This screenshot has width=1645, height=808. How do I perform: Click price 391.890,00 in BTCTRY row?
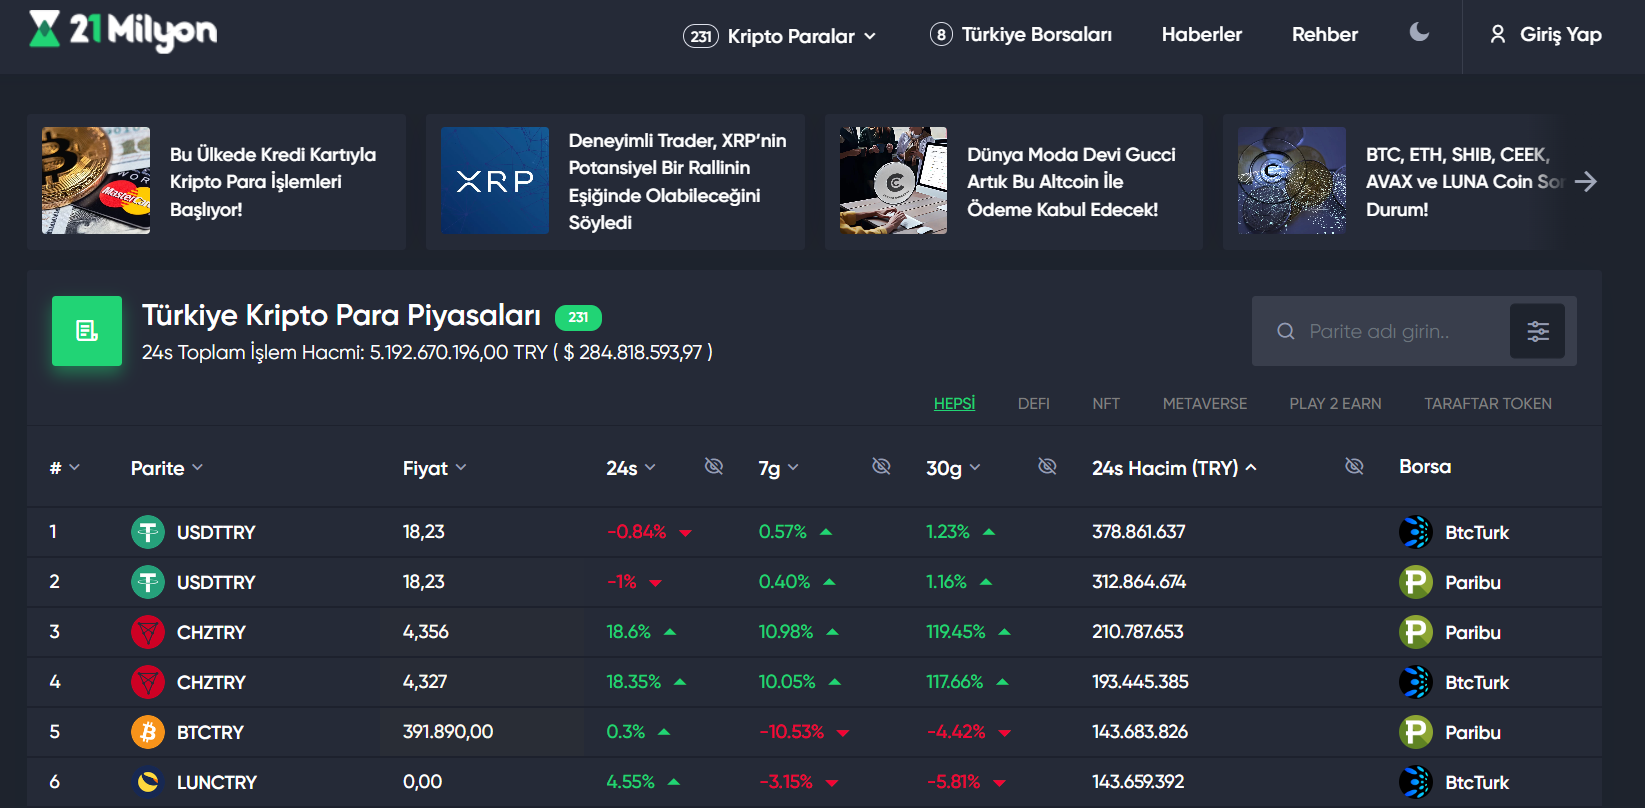[448, 732]
